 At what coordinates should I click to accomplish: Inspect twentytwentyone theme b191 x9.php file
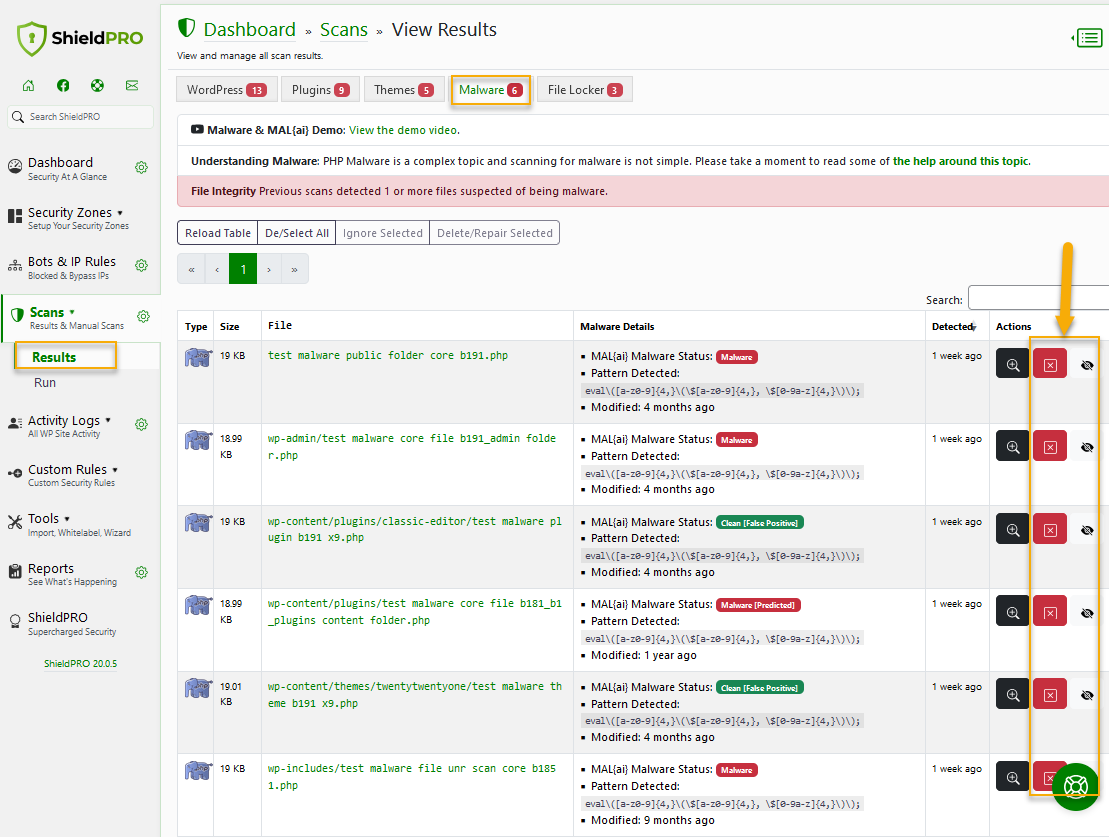coord(1012,695)
